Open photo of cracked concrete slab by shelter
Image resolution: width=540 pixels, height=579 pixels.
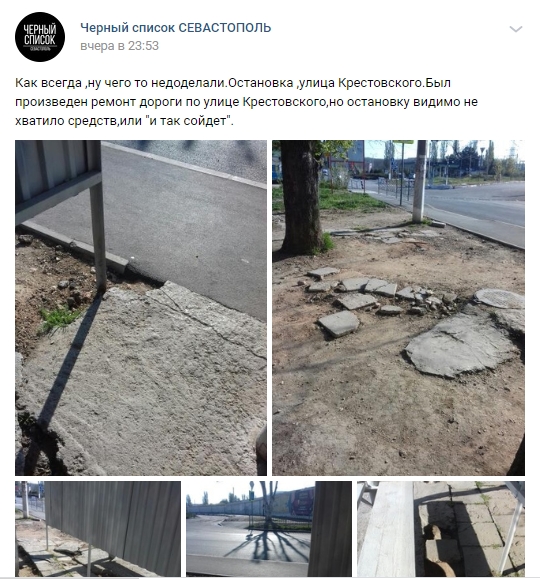pos(141,308)
